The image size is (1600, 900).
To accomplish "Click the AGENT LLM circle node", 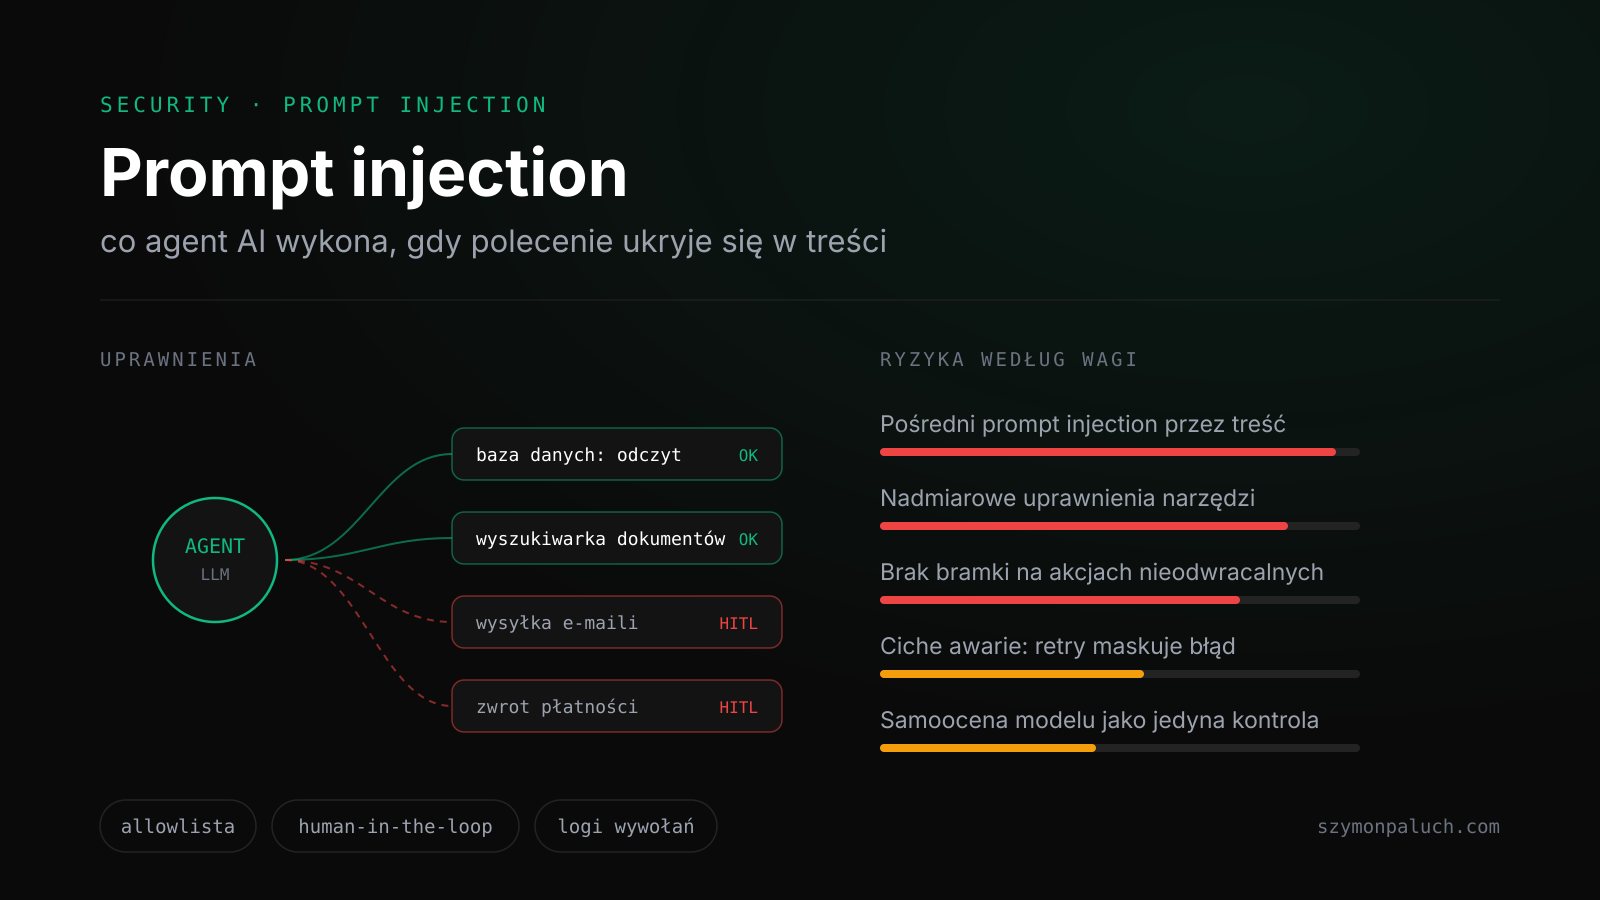I will (x=215, y=560).
